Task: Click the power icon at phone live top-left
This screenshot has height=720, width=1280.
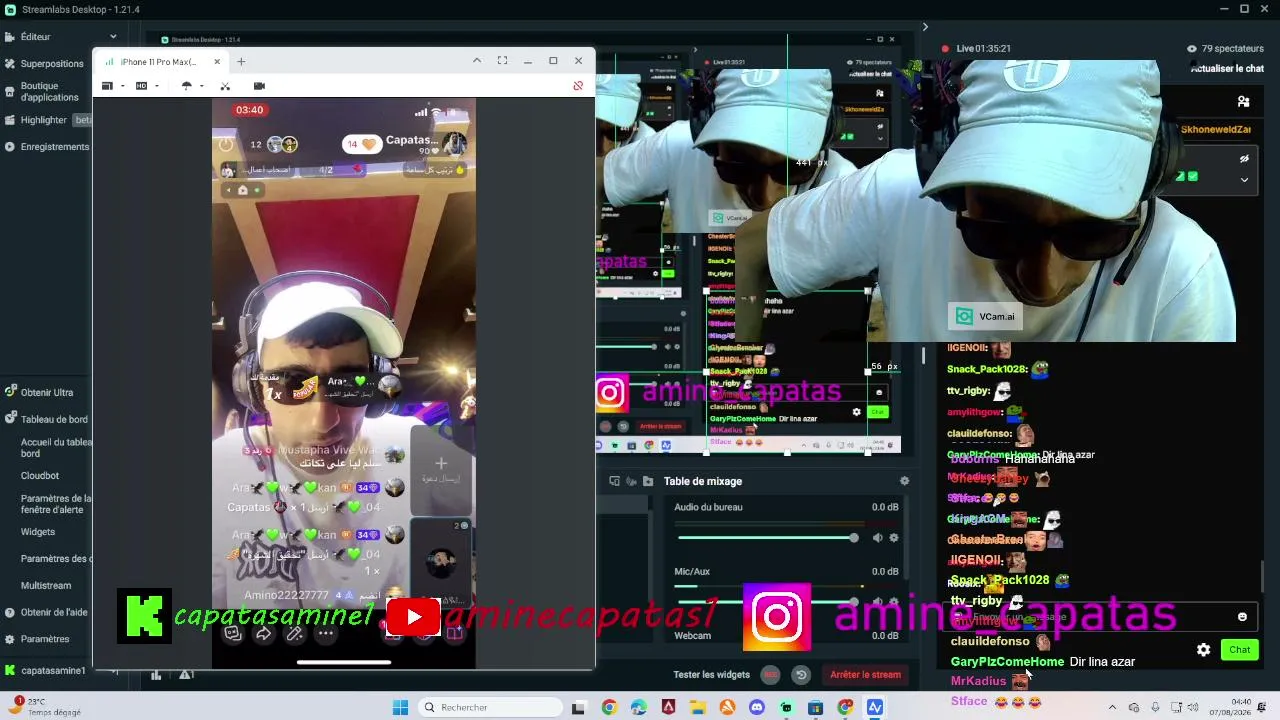Action: click(226, 144)
